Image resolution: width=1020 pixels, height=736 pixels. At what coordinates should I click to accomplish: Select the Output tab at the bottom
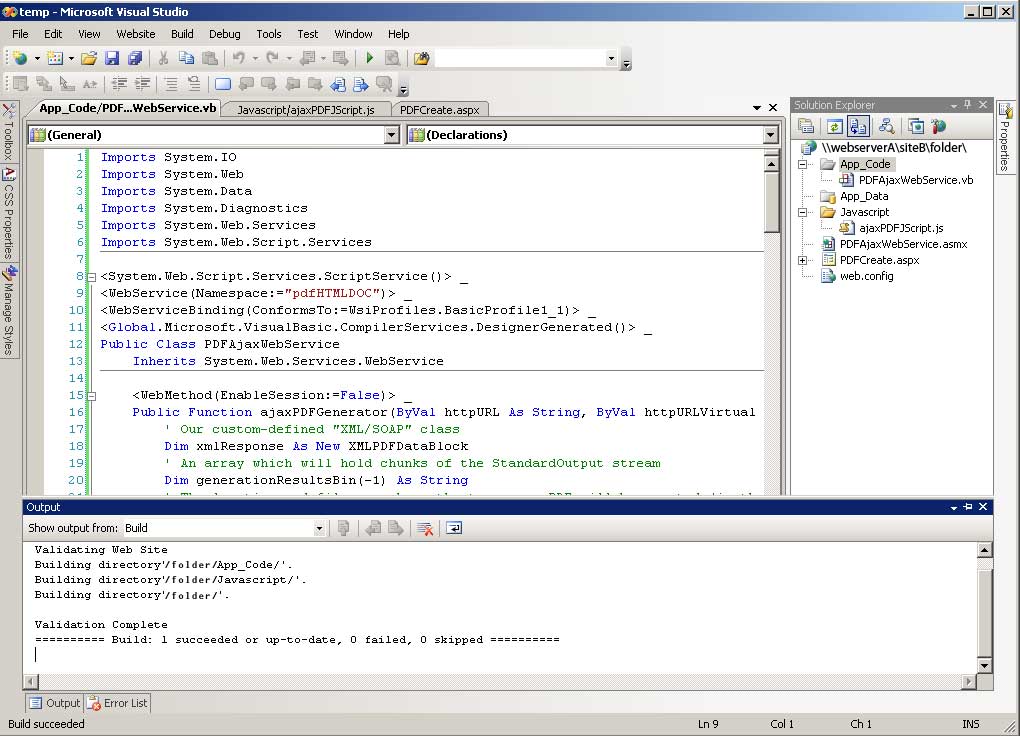[x=55, y=703]
